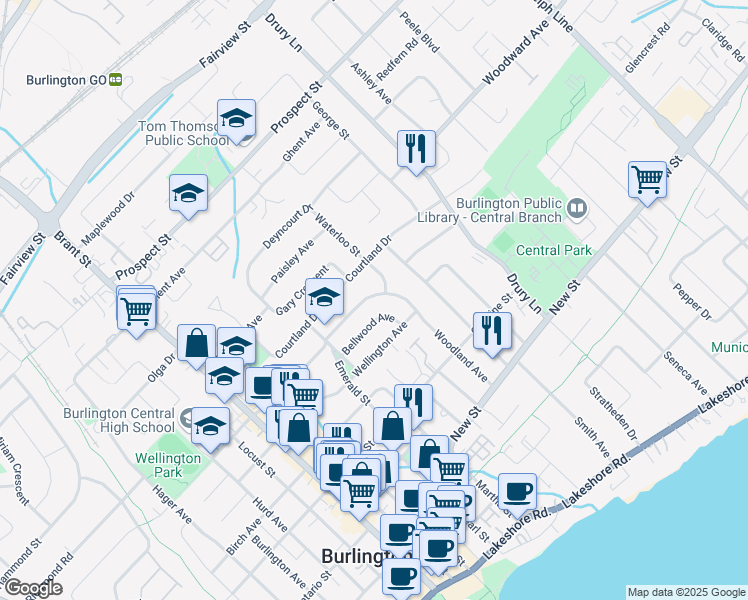748x600 pixels.
Task: Click the Pepper Dr street label
Action: tap(692, 301)
